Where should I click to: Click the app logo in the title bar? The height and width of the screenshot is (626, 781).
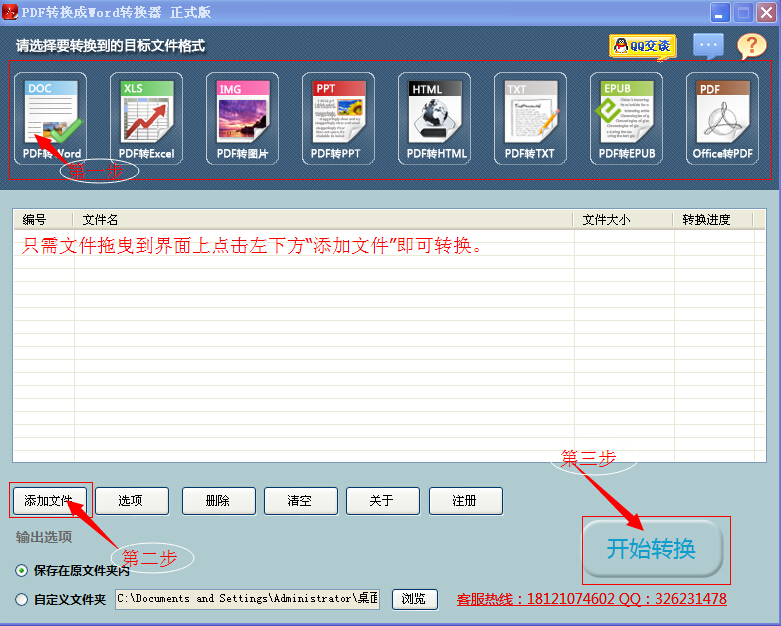pos(10,12)
